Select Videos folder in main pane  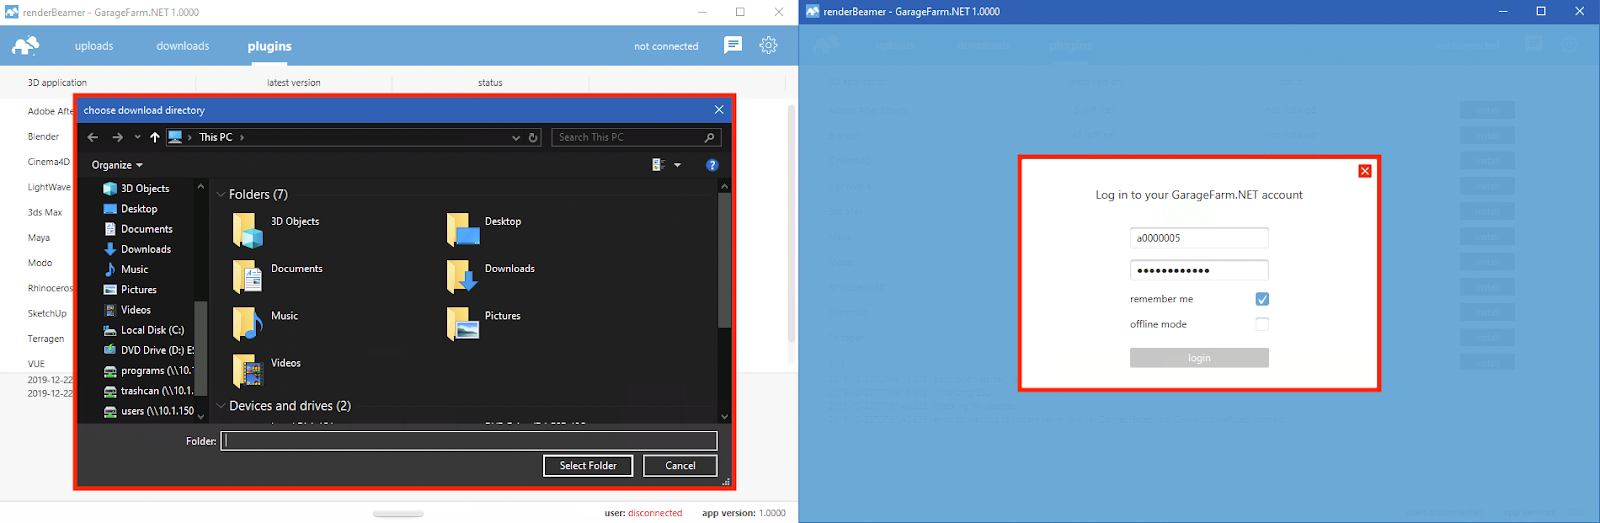click(x=267, y=370)
